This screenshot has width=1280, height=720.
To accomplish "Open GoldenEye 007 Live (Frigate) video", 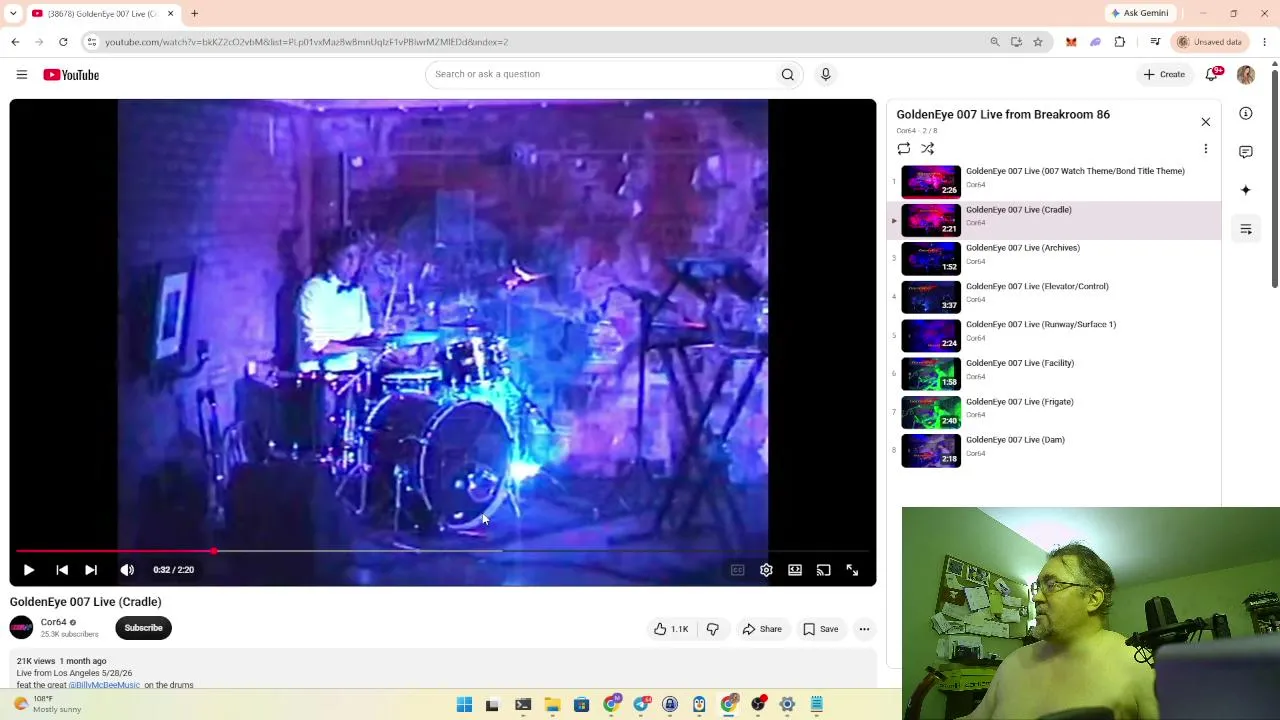I will click(1054, 412).
